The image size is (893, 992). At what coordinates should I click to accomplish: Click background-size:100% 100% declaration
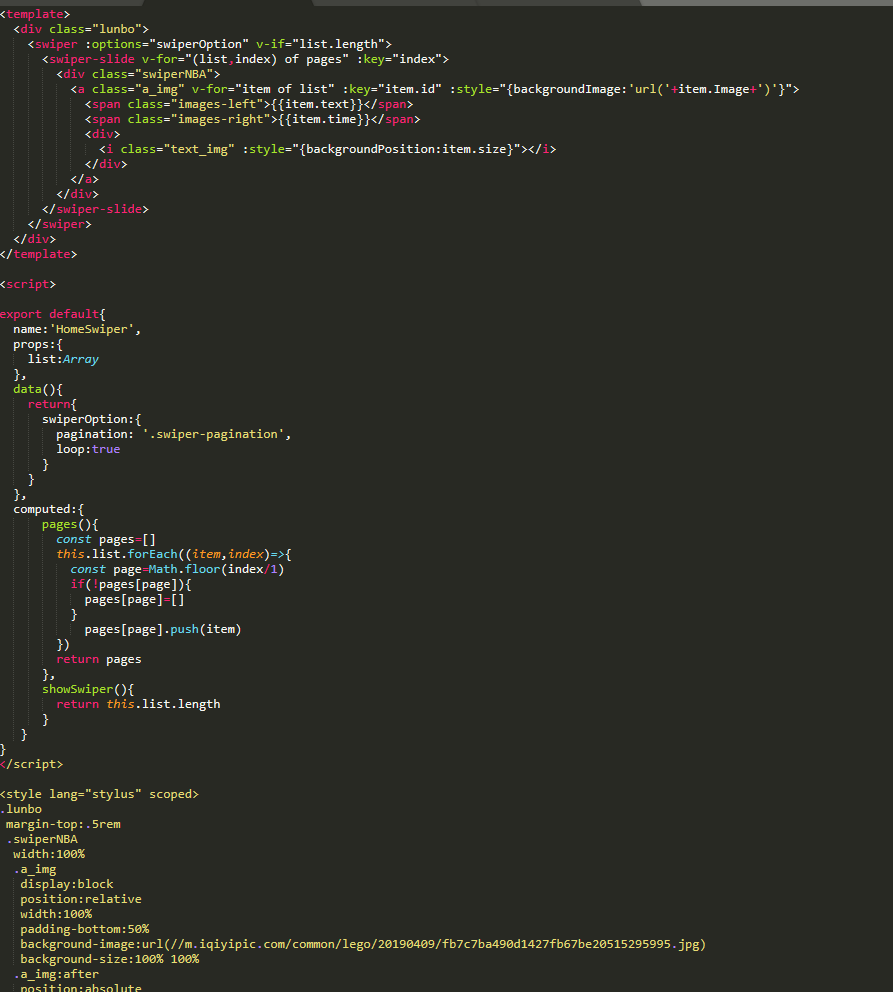109,959
